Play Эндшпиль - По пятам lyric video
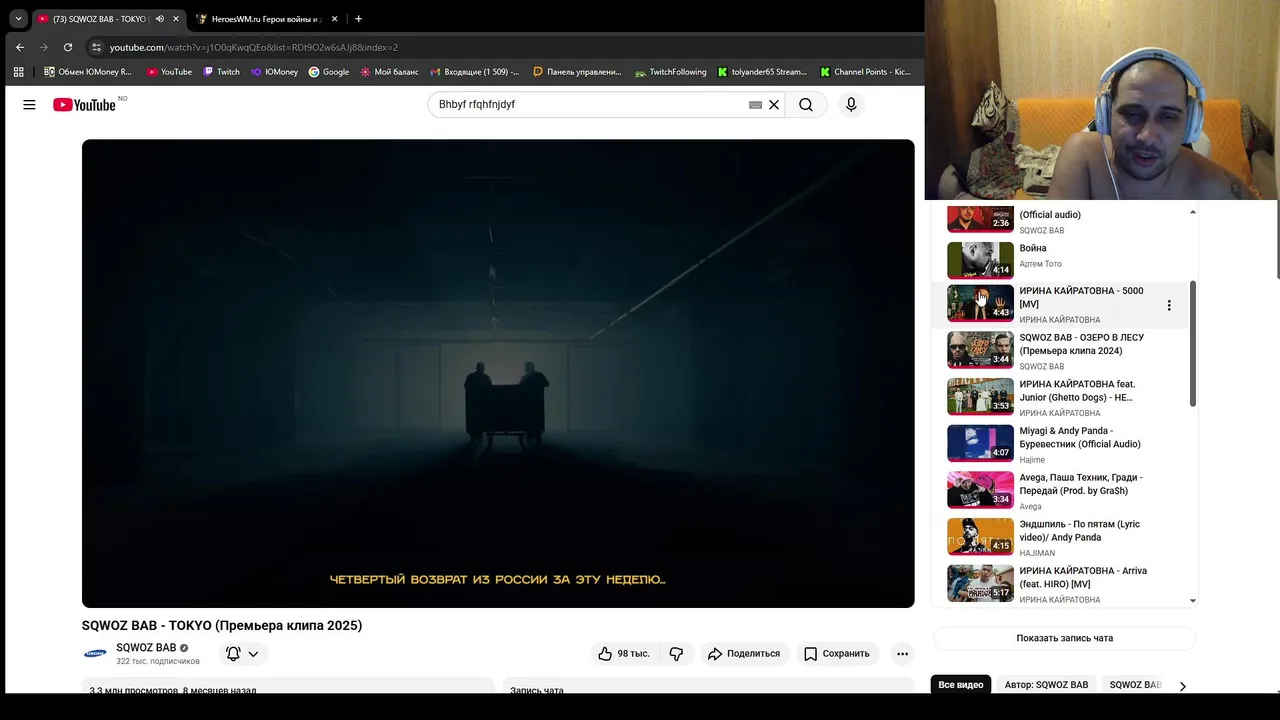Image resolution: width=1280 pixels, height=720 pixels. [1060, 537]
